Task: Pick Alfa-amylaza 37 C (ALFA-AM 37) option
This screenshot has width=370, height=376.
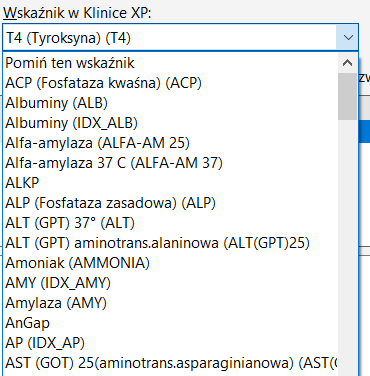Action: point(171,163)
